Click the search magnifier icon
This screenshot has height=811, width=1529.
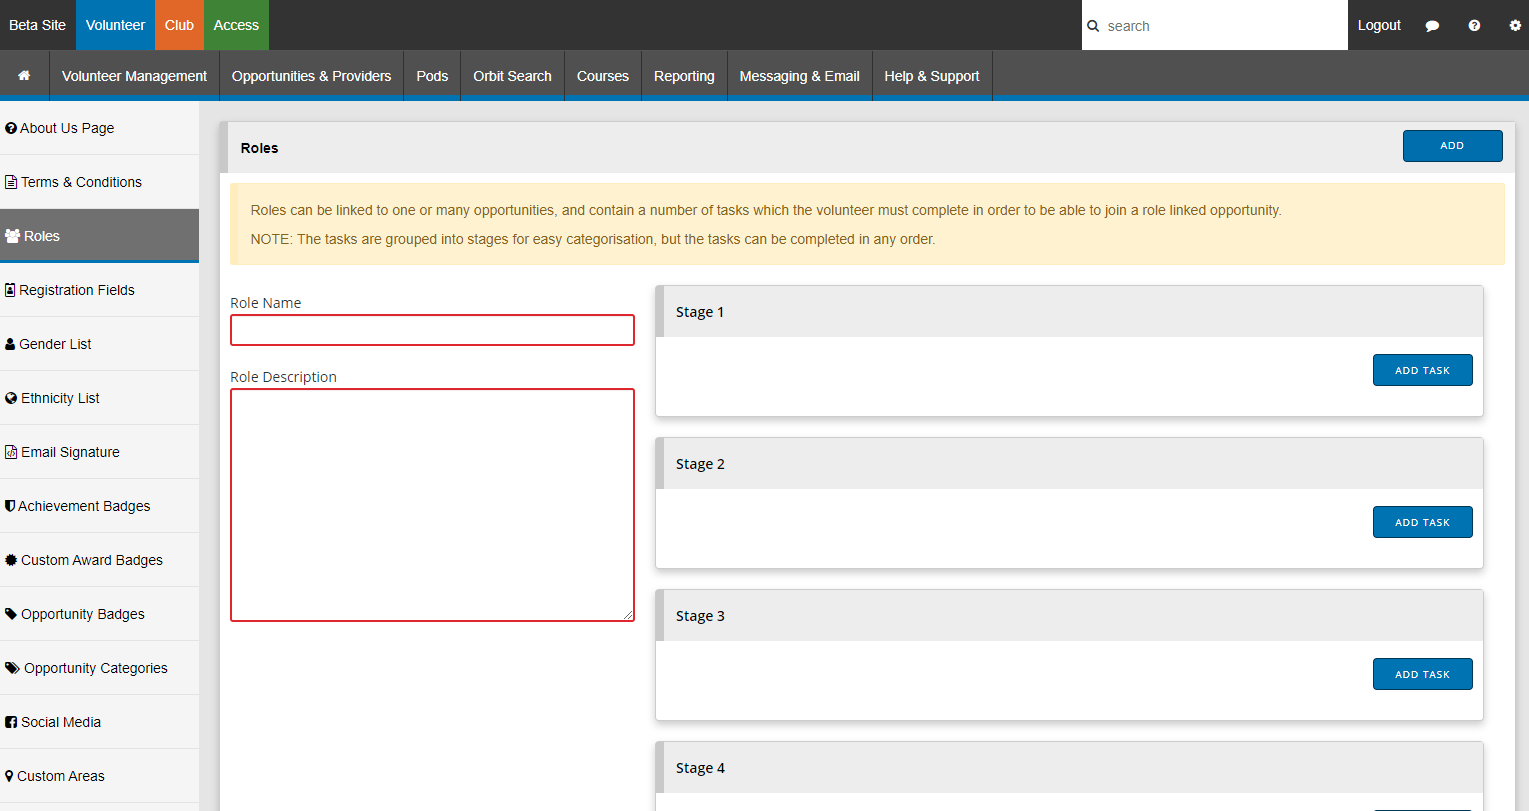click(1093, 26)
